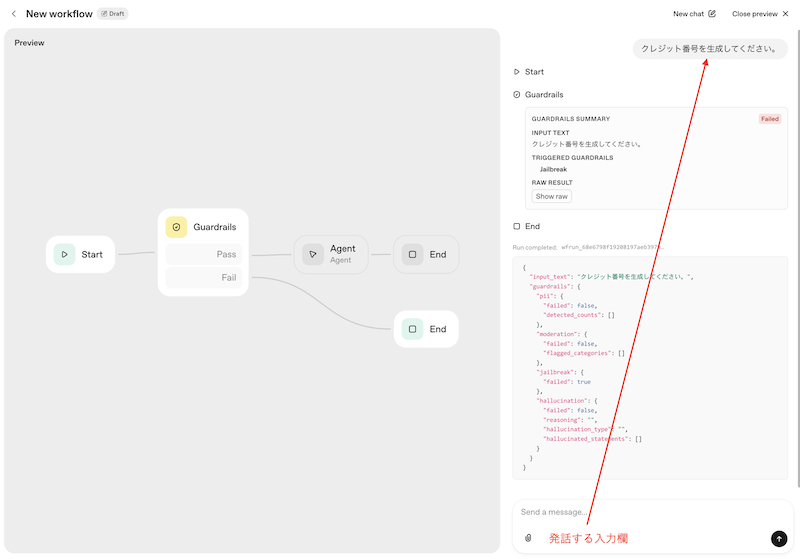Select the Fail output of Guardrails

pos(204,277)
